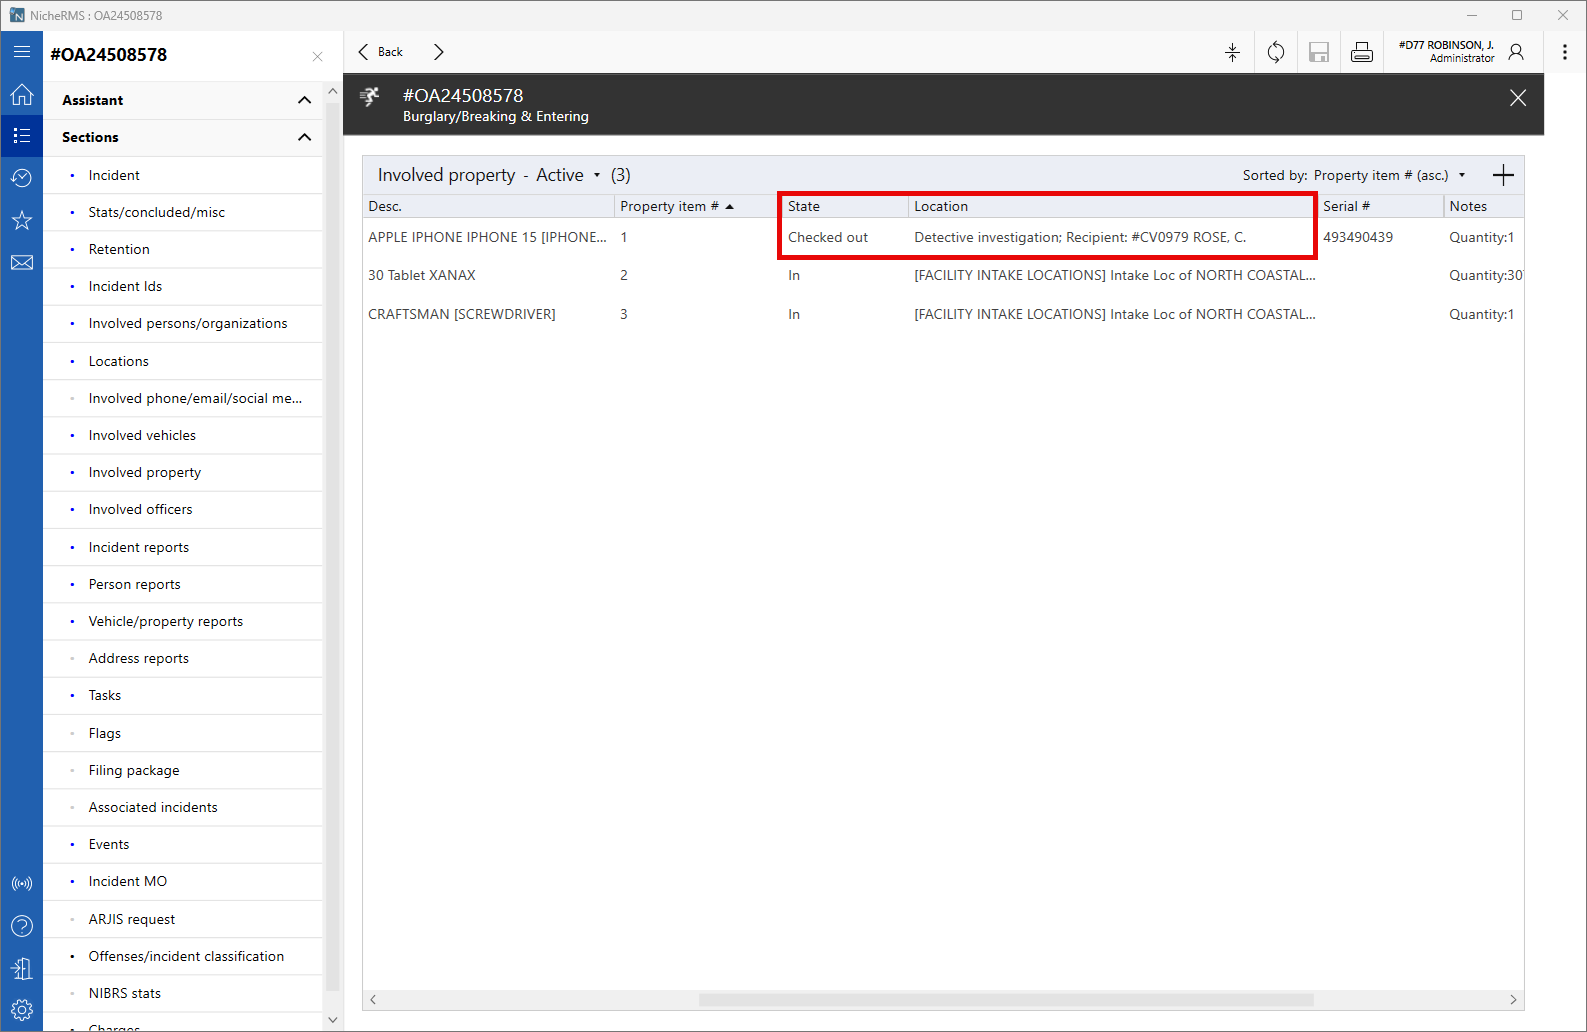Open the APPLE IPHONE property row
Viewport: 1587px width, 1032px height.
[487, 237]
